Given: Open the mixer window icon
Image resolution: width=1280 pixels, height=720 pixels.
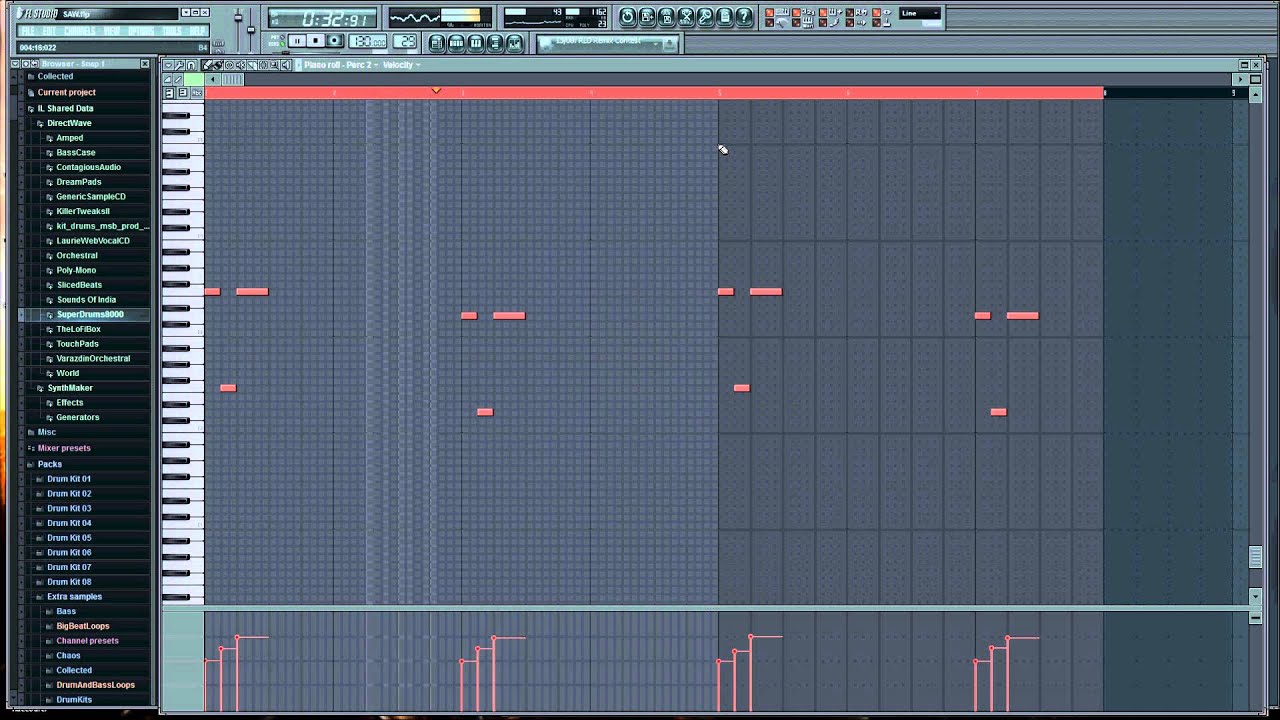Looking at the screenshot, I should click(514, 43).
